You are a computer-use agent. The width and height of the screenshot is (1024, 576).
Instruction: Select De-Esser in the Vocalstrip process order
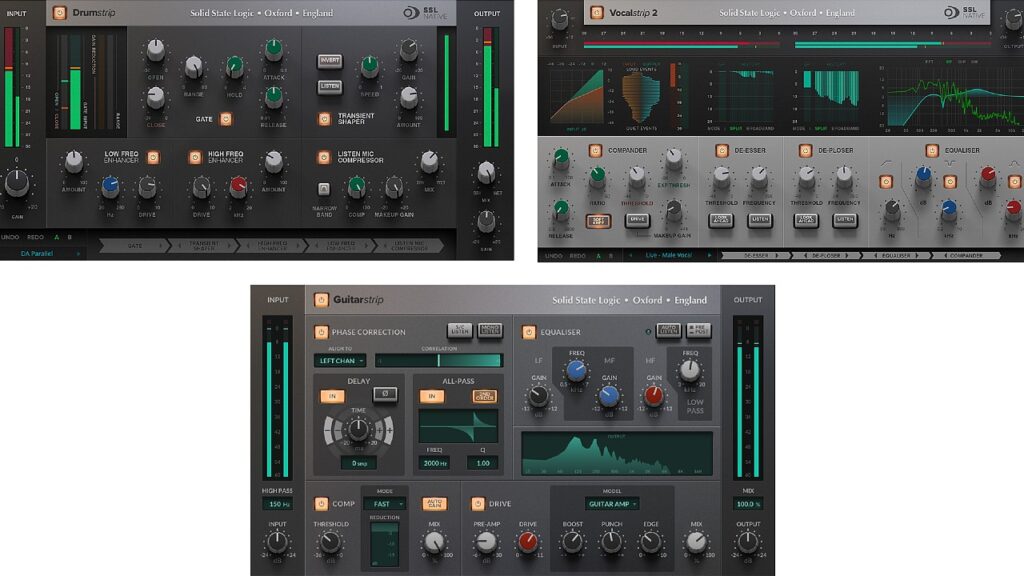coord(757,255)
